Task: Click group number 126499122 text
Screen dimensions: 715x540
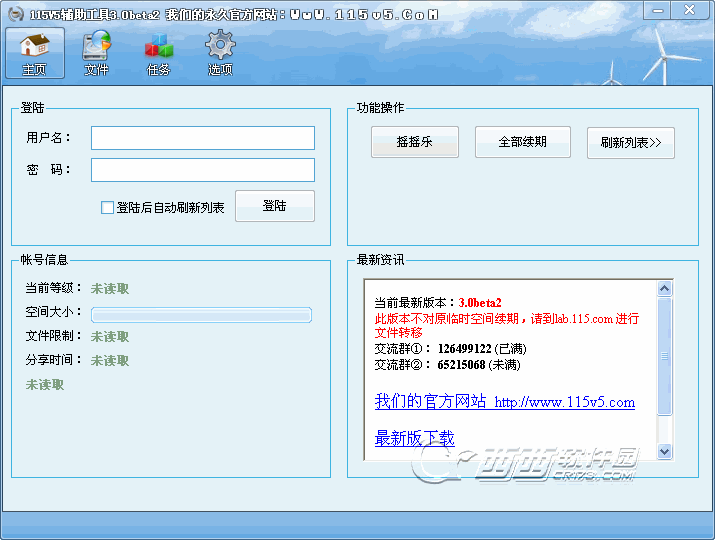Action: [465, 349]
